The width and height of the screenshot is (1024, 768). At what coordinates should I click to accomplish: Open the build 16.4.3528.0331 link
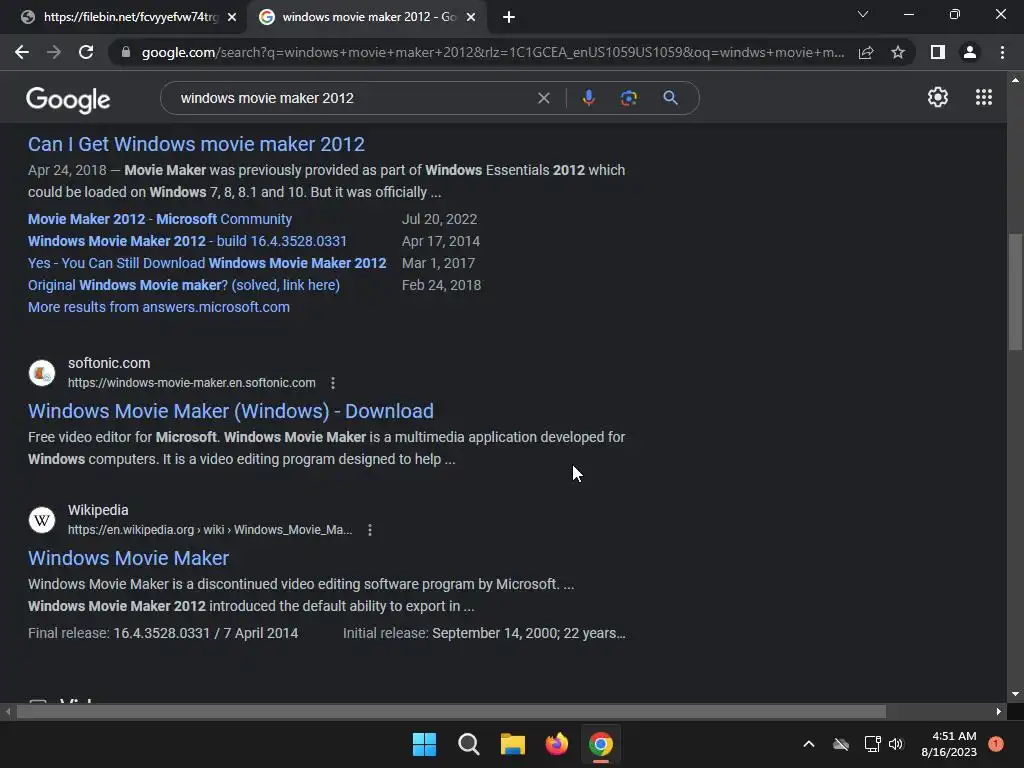187,241
